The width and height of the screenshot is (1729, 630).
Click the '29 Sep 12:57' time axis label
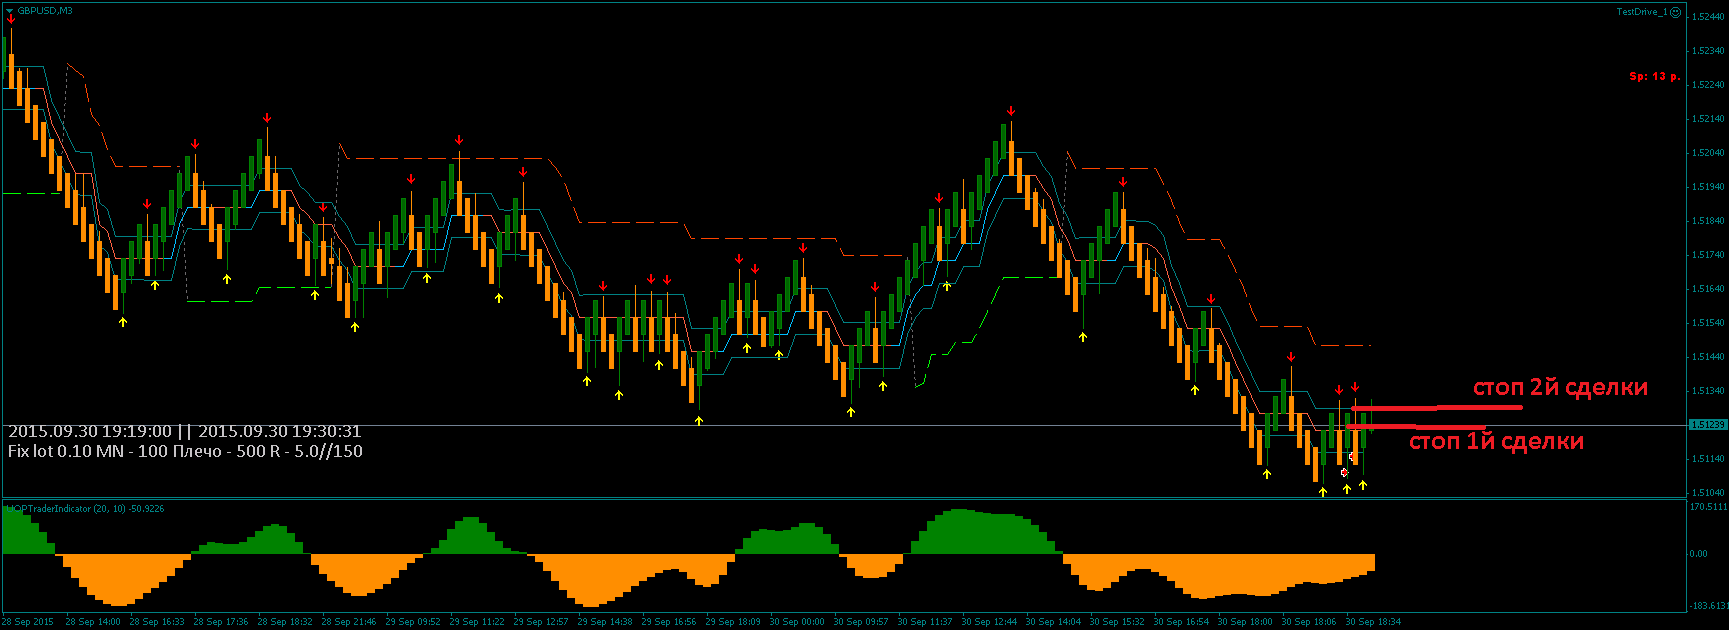pos(541,621)
